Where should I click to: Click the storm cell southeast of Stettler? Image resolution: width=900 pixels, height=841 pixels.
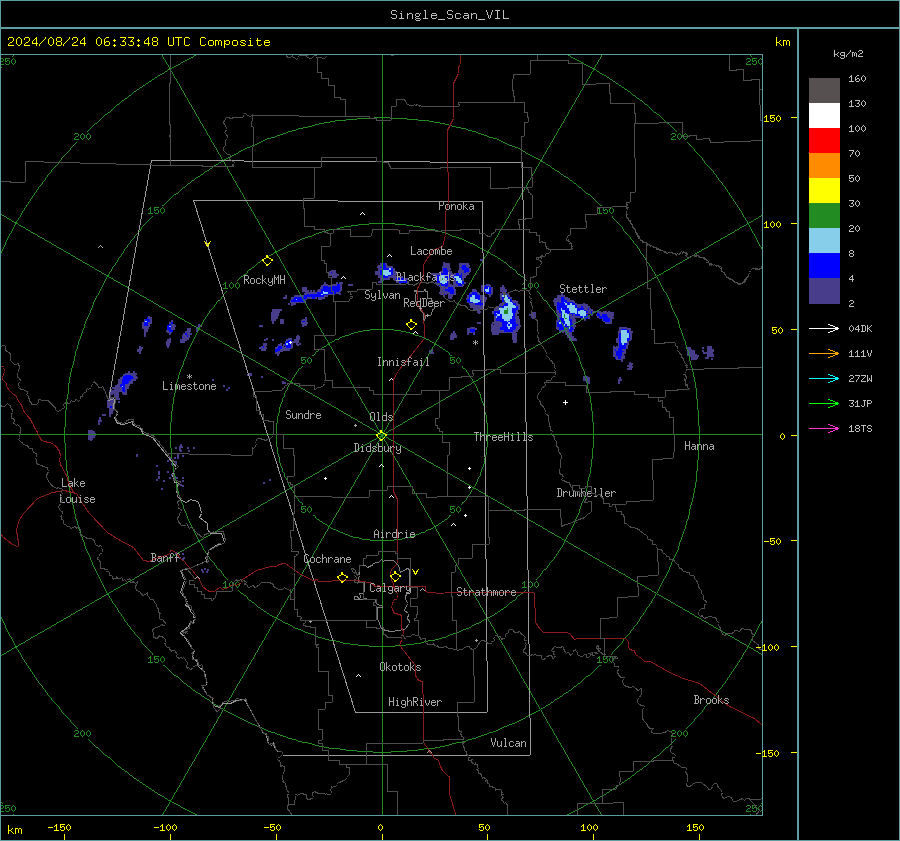point(623,343)
